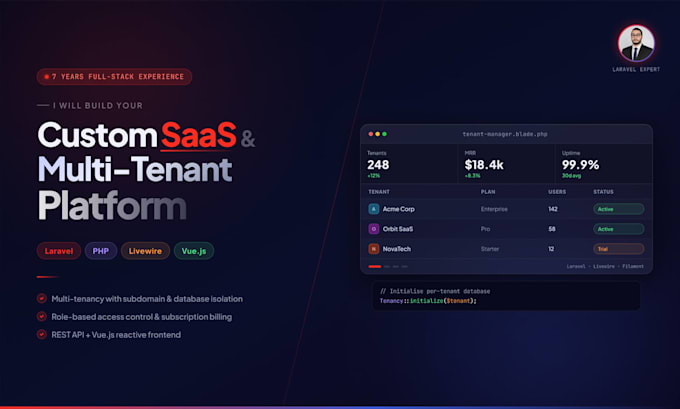Click the Acme Corp tenant icon
The height and width of the screenshot is (409, 680).
(373, 209)
